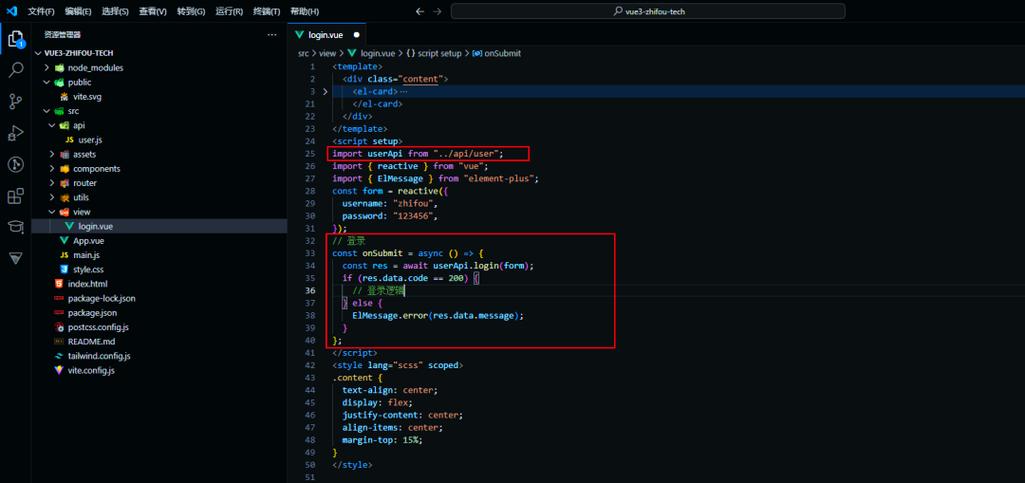
Task: Expand the router folder
Action: pos(52,183)
